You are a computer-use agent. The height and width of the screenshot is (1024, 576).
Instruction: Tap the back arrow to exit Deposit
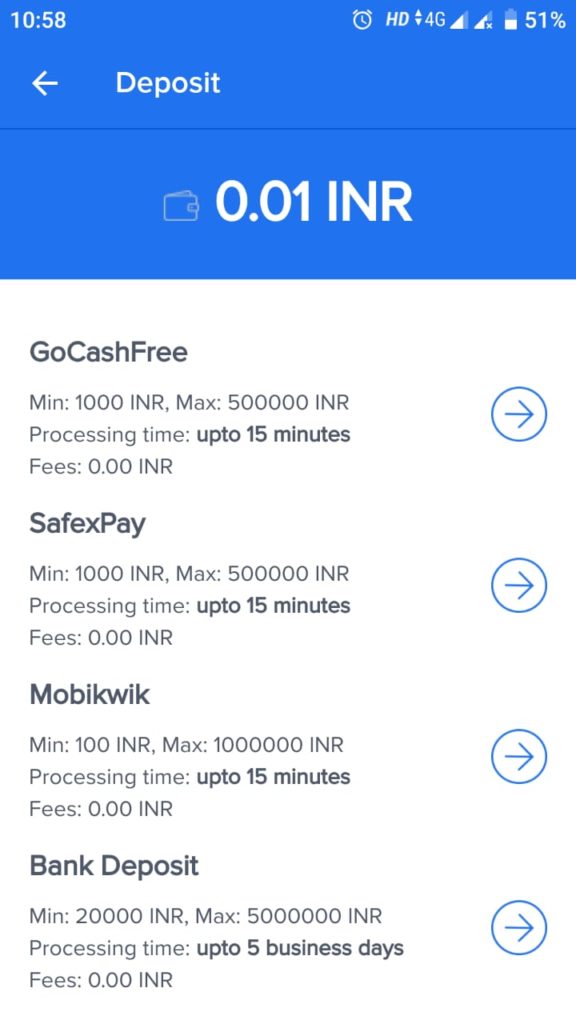[x=44, y=83]
